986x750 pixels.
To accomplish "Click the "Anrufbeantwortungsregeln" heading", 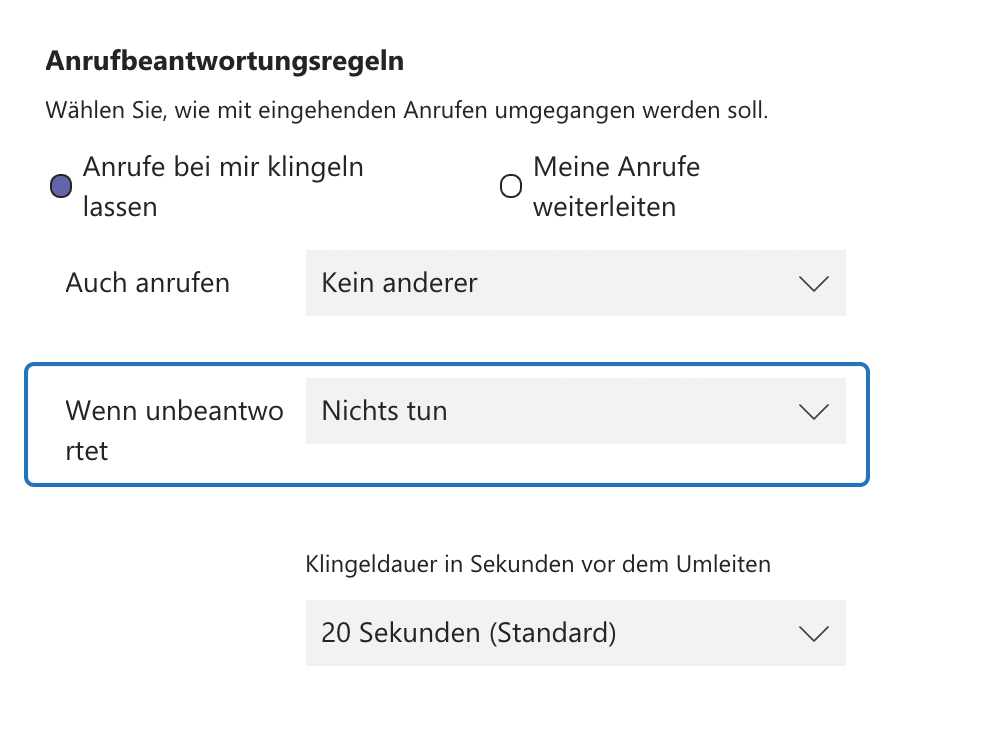I will tap(225, 61).
